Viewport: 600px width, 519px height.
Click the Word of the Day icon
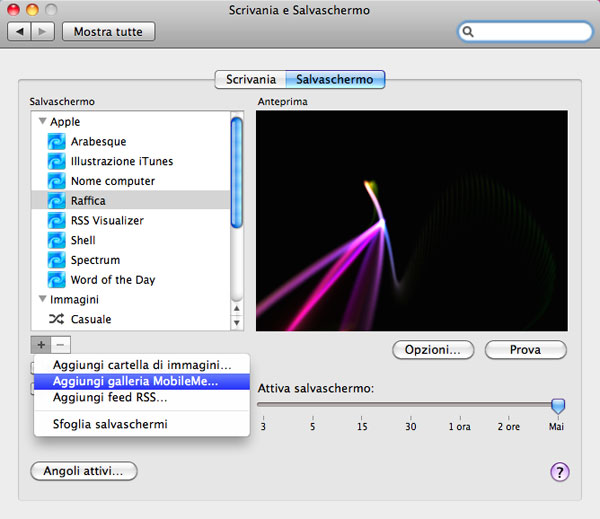pos(56,280)
